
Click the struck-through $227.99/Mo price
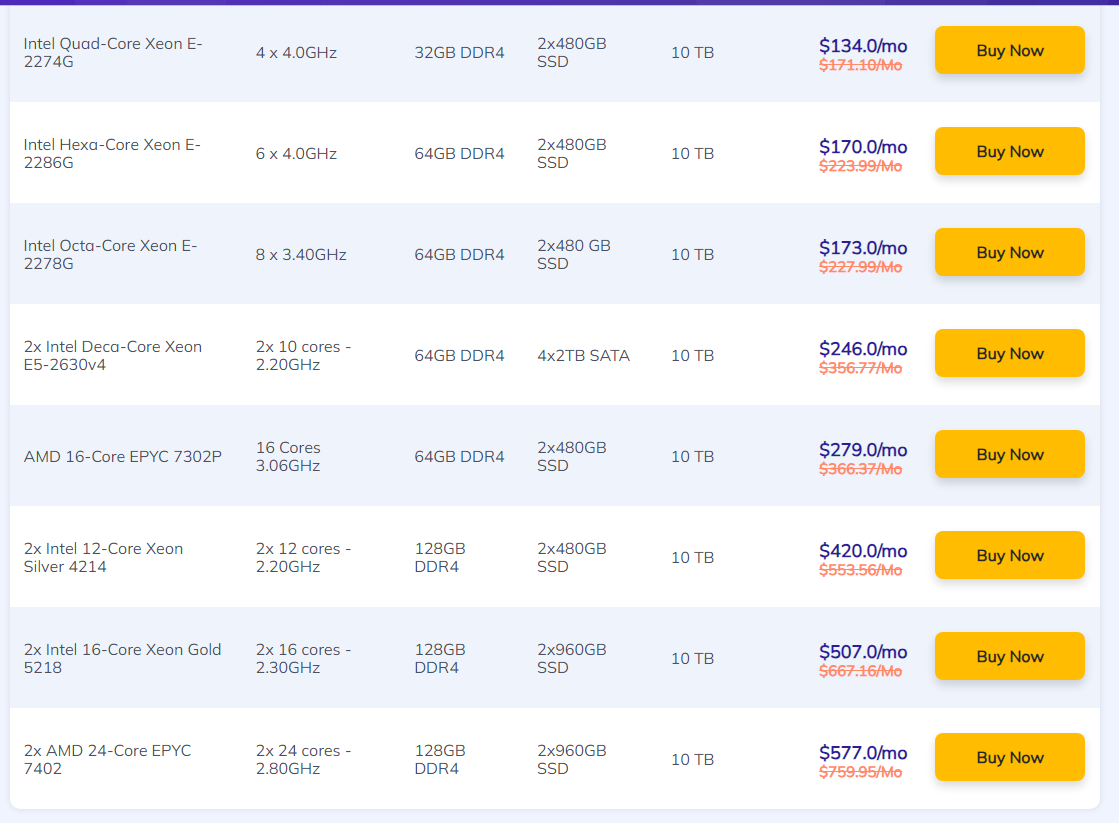coord(860,268)
